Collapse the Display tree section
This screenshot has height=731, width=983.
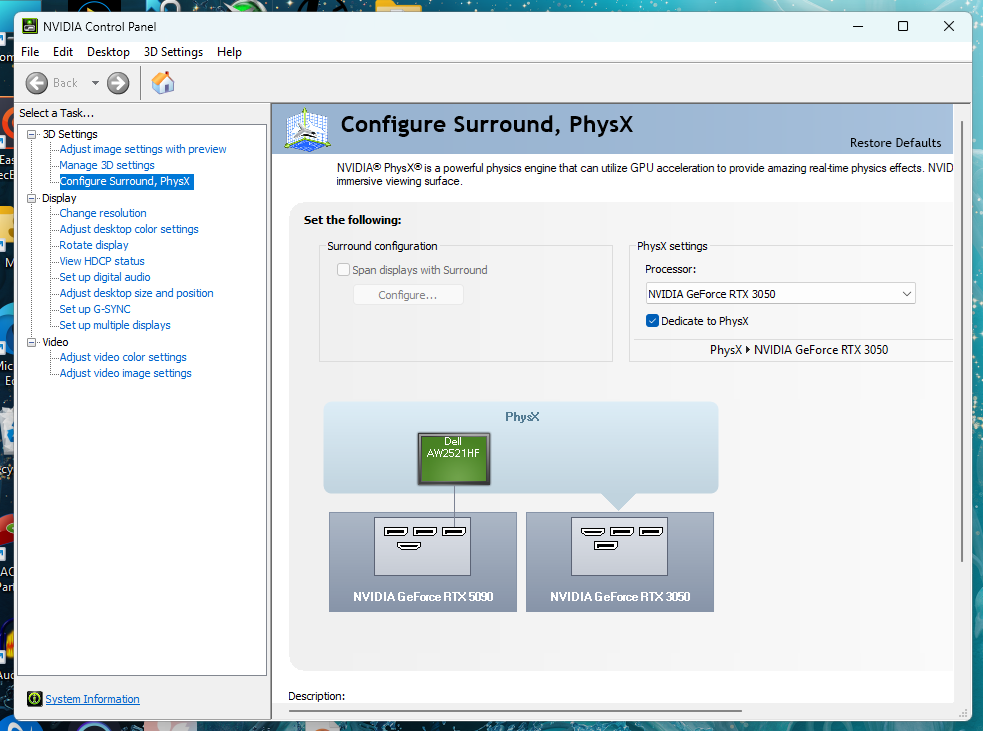click(x=31, y=197)
